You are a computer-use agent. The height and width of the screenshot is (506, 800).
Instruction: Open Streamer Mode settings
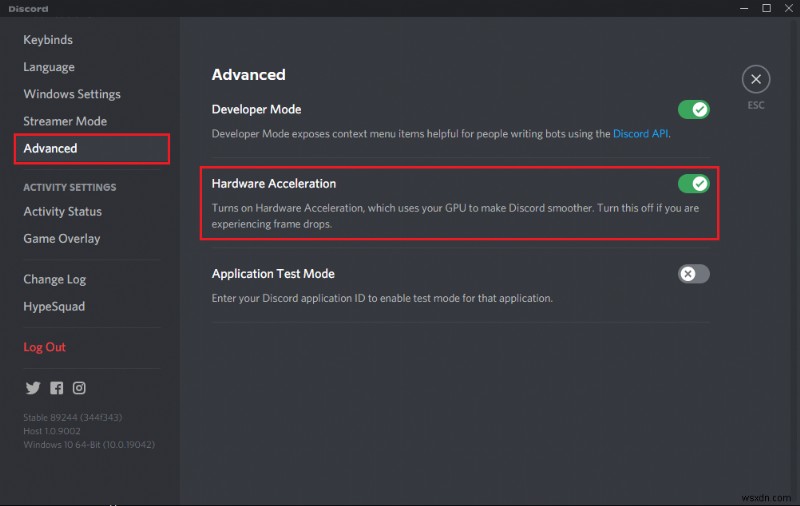(x=65, y=121)
